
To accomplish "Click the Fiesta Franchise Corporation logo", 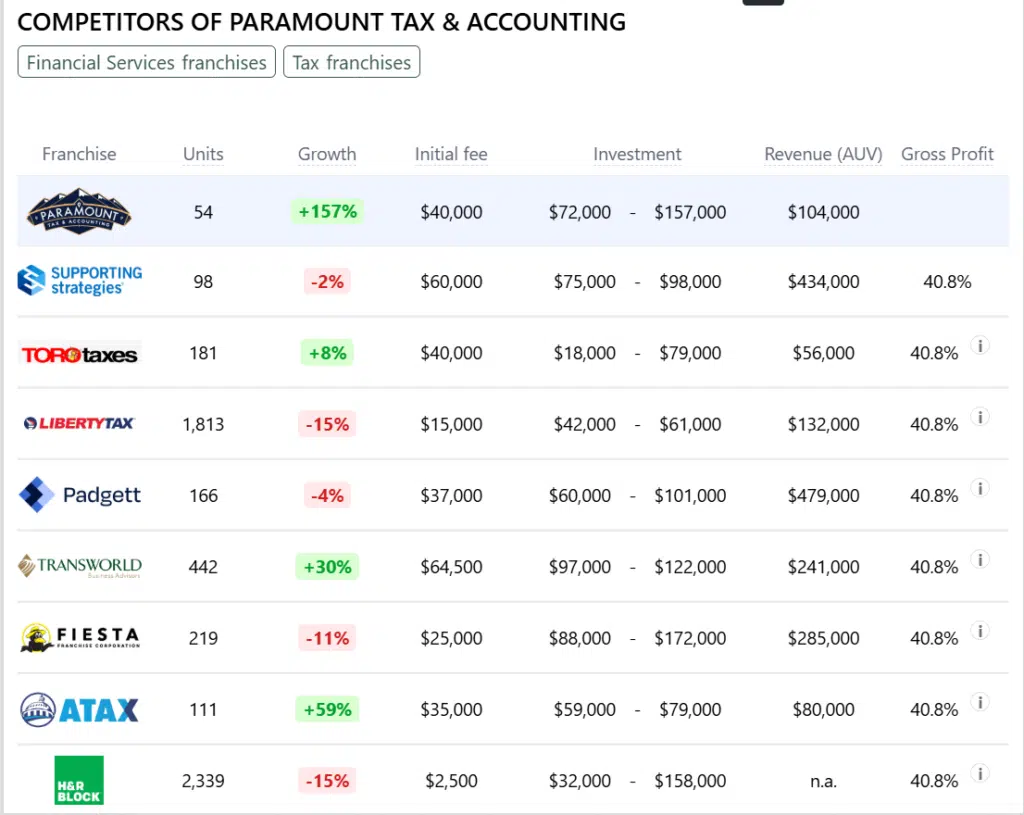I will click(80, 638).
